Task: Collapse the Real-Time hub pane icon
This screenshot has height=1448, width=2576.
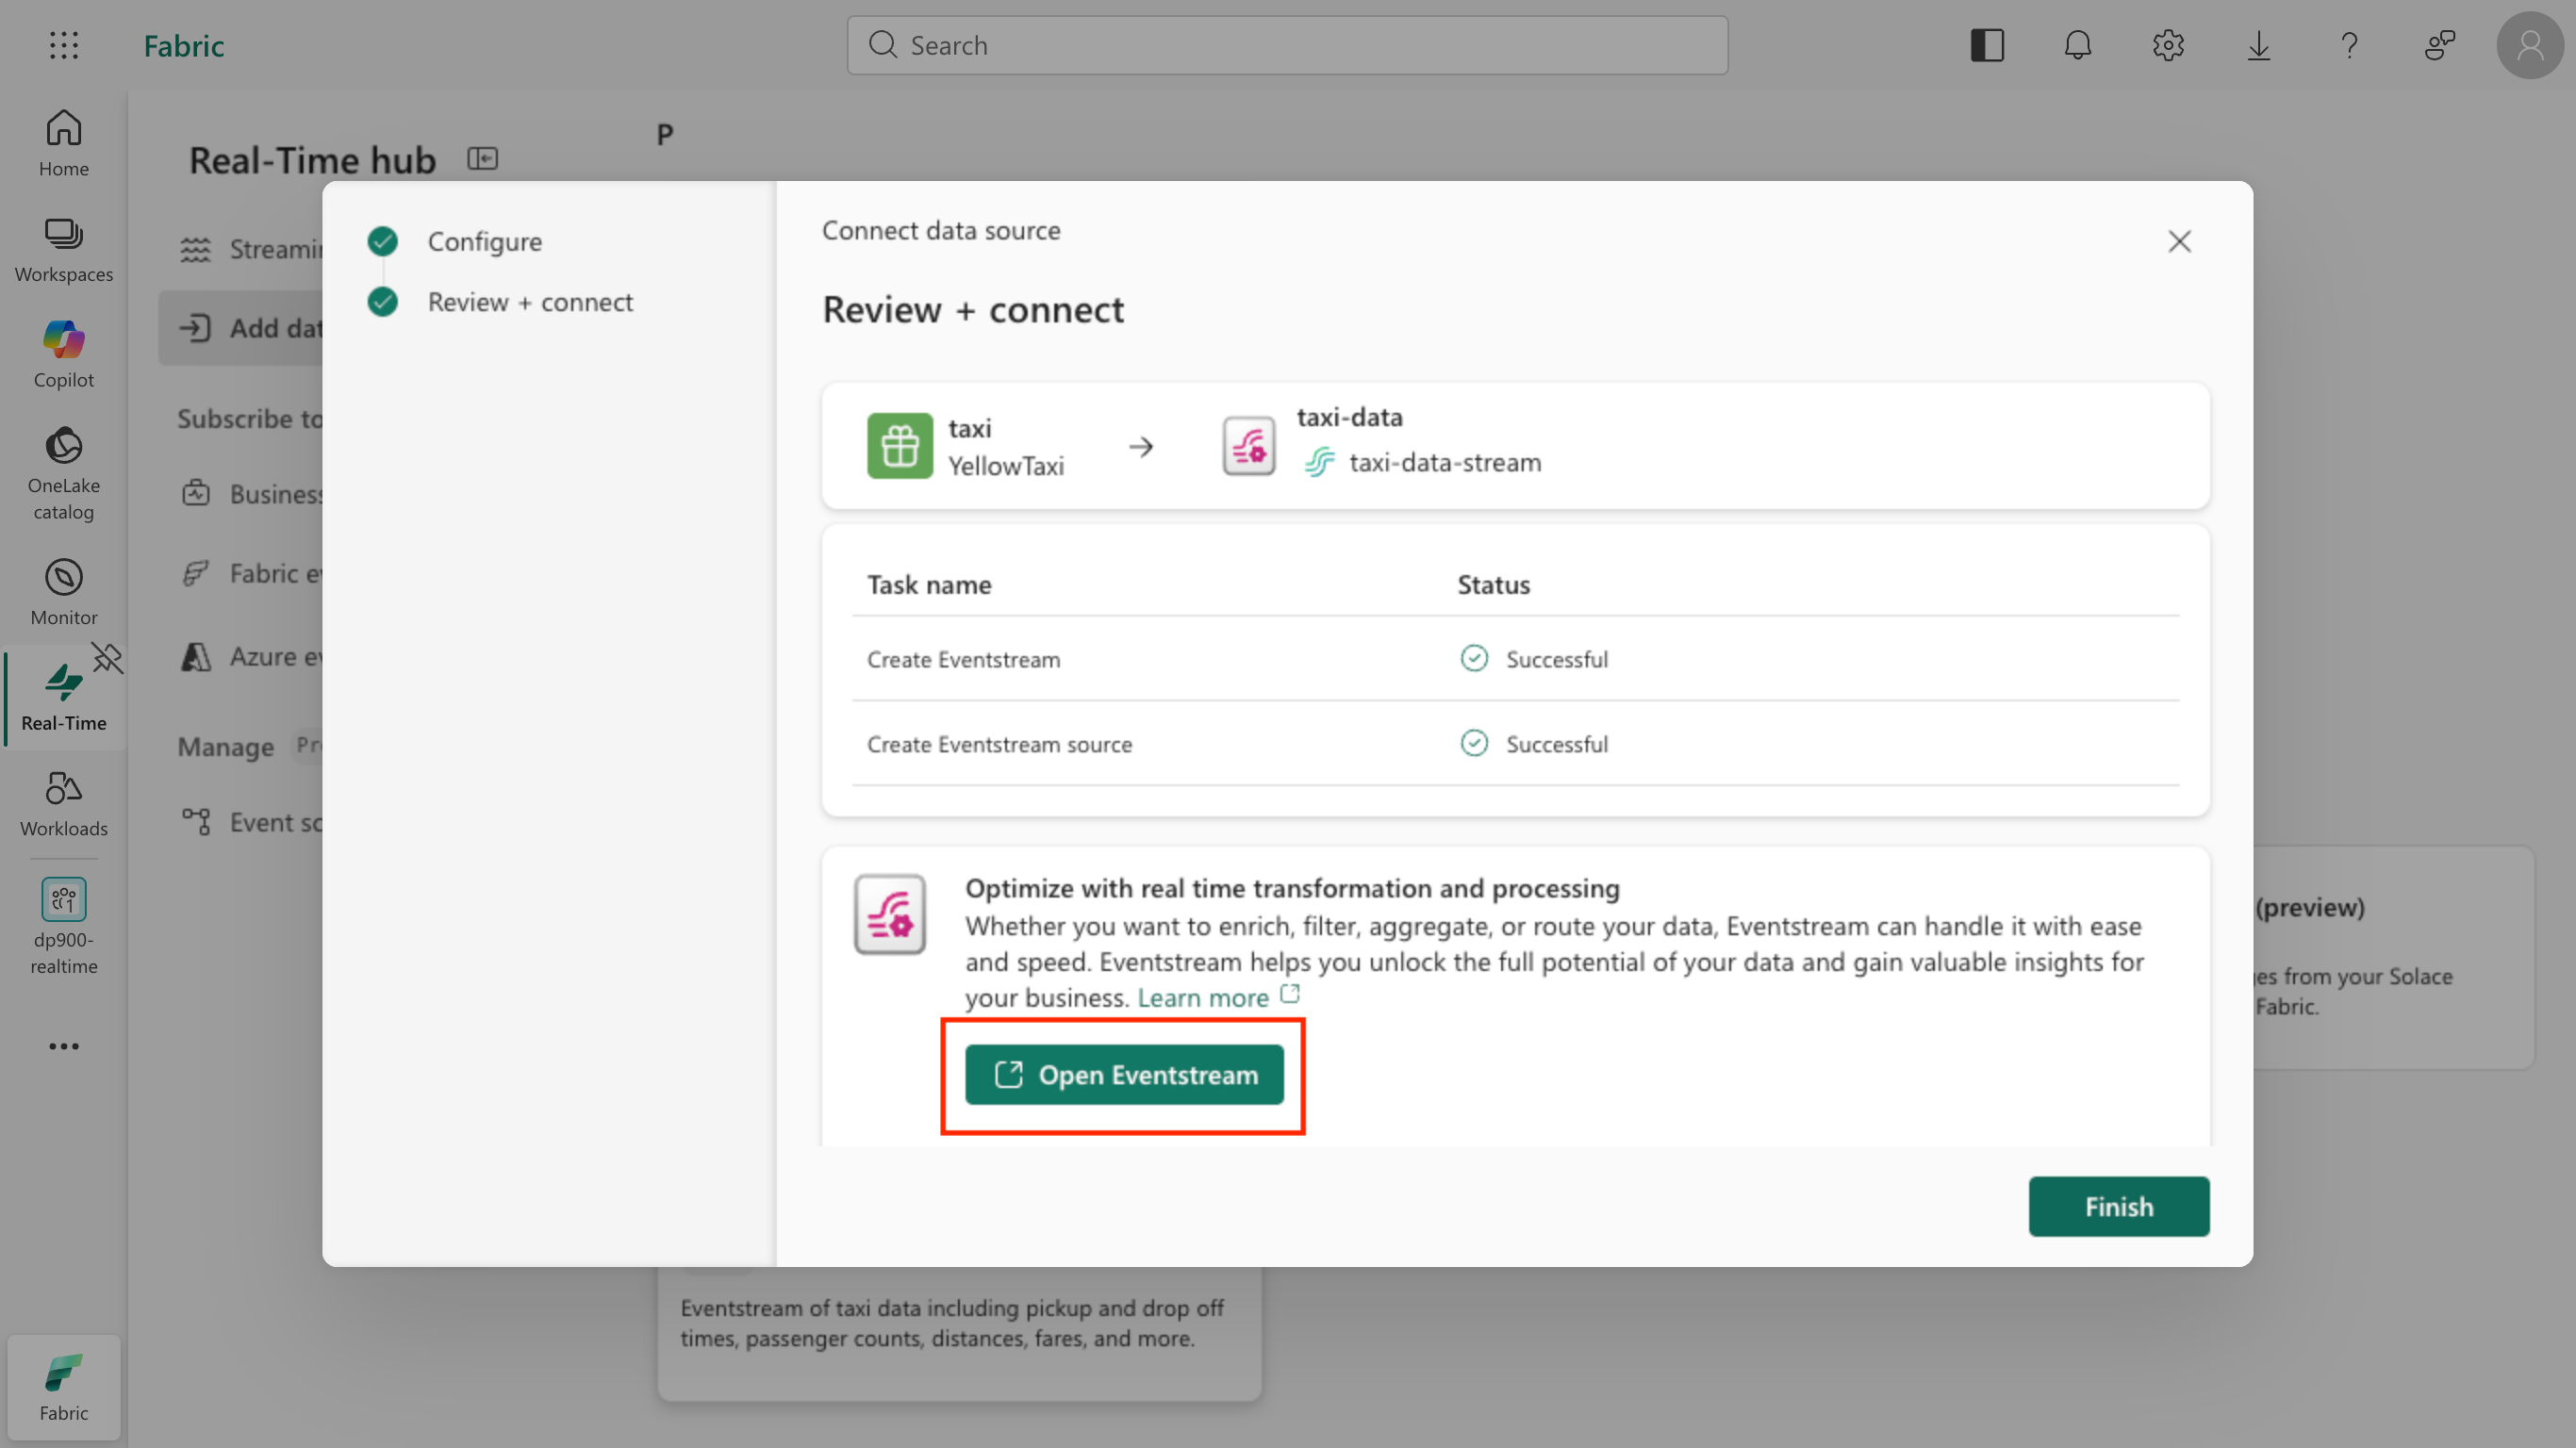Action: tap(483, 158)
